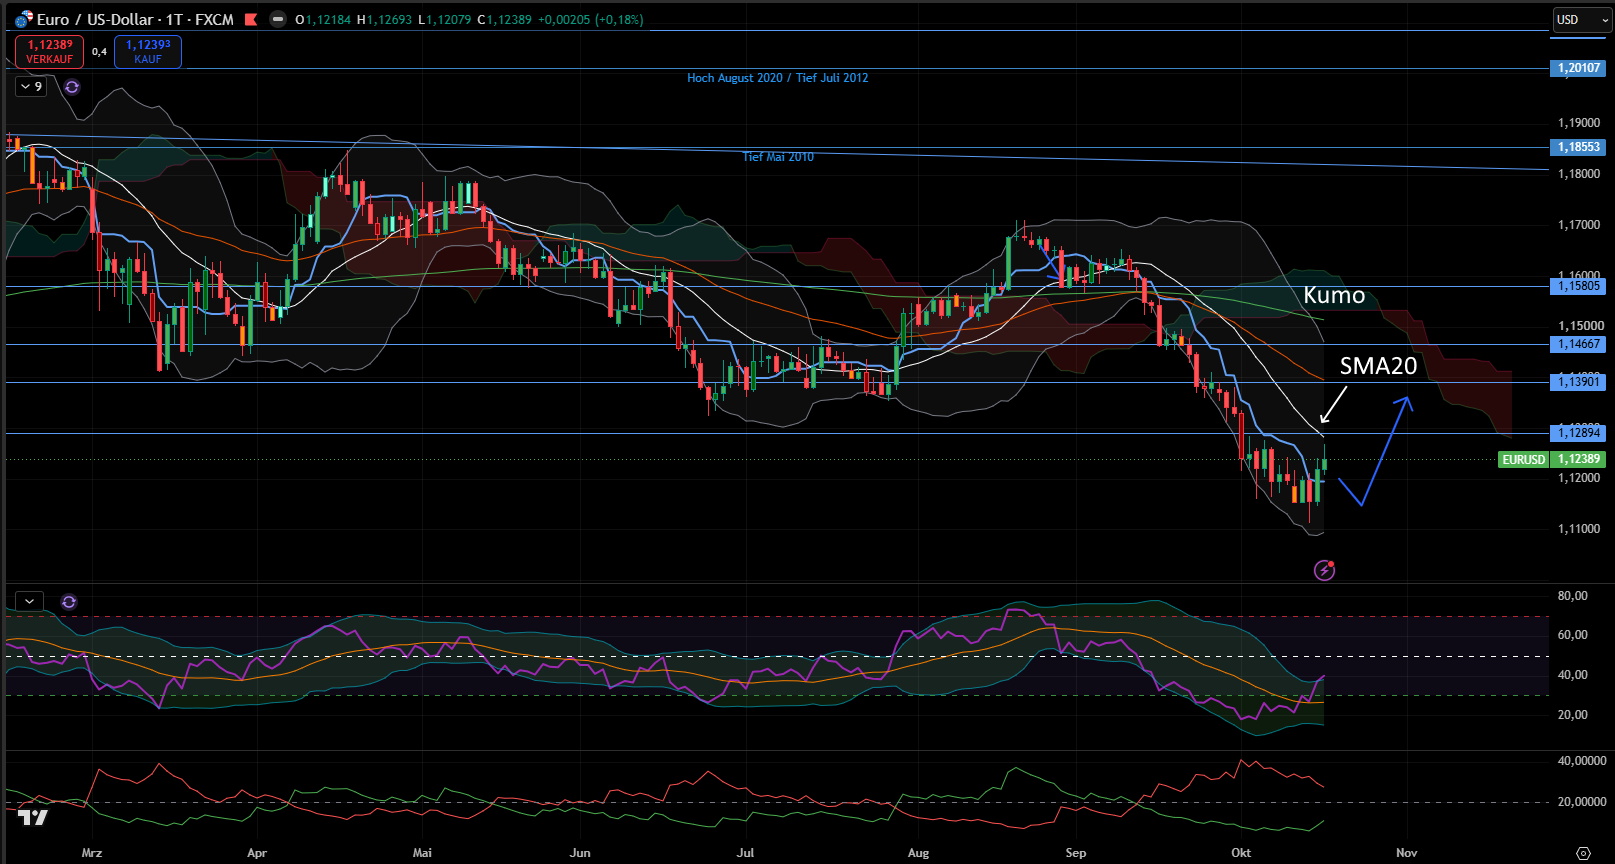The image size is (1615, 864).
Task: Click the Sep label on time axis
Action: click(x=1076, y=853)
